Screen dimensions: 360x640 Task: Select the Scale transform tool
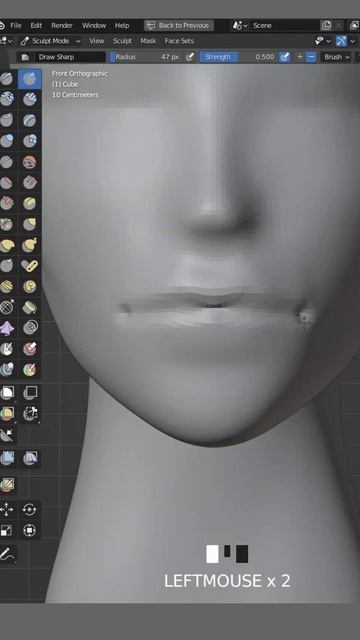pos(6,530)
